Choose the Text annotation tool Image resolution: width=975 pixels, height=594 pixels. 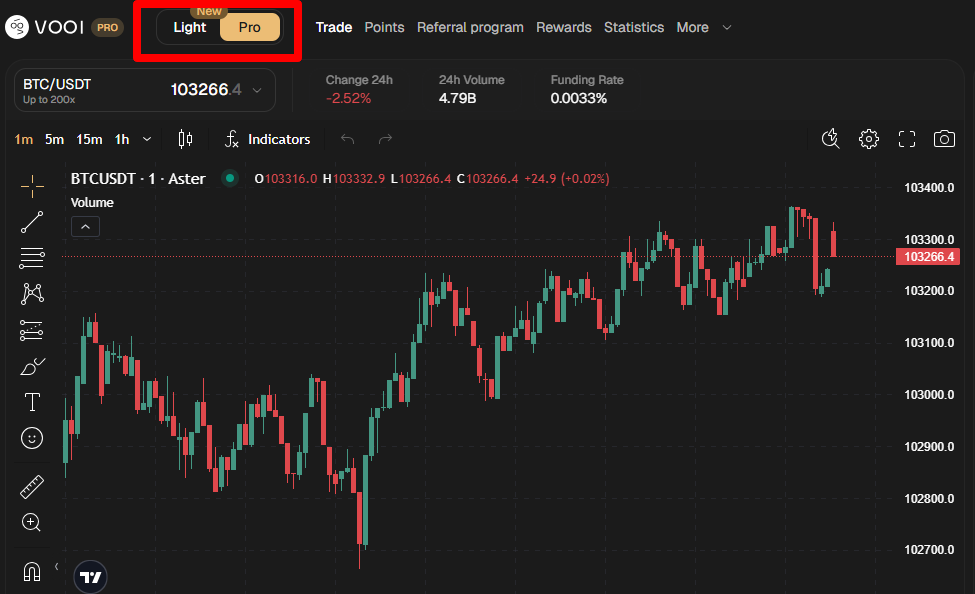(32, 402)
